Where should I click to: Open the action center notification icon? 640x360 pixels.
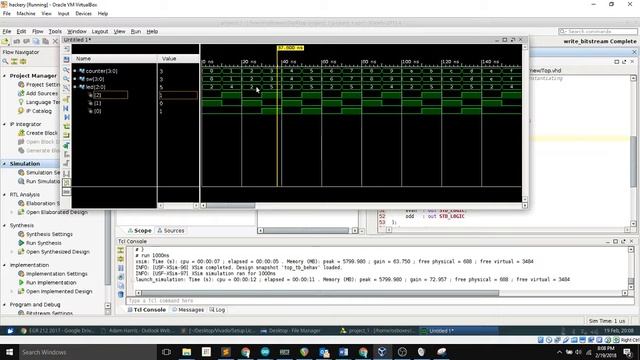[628, 352]
